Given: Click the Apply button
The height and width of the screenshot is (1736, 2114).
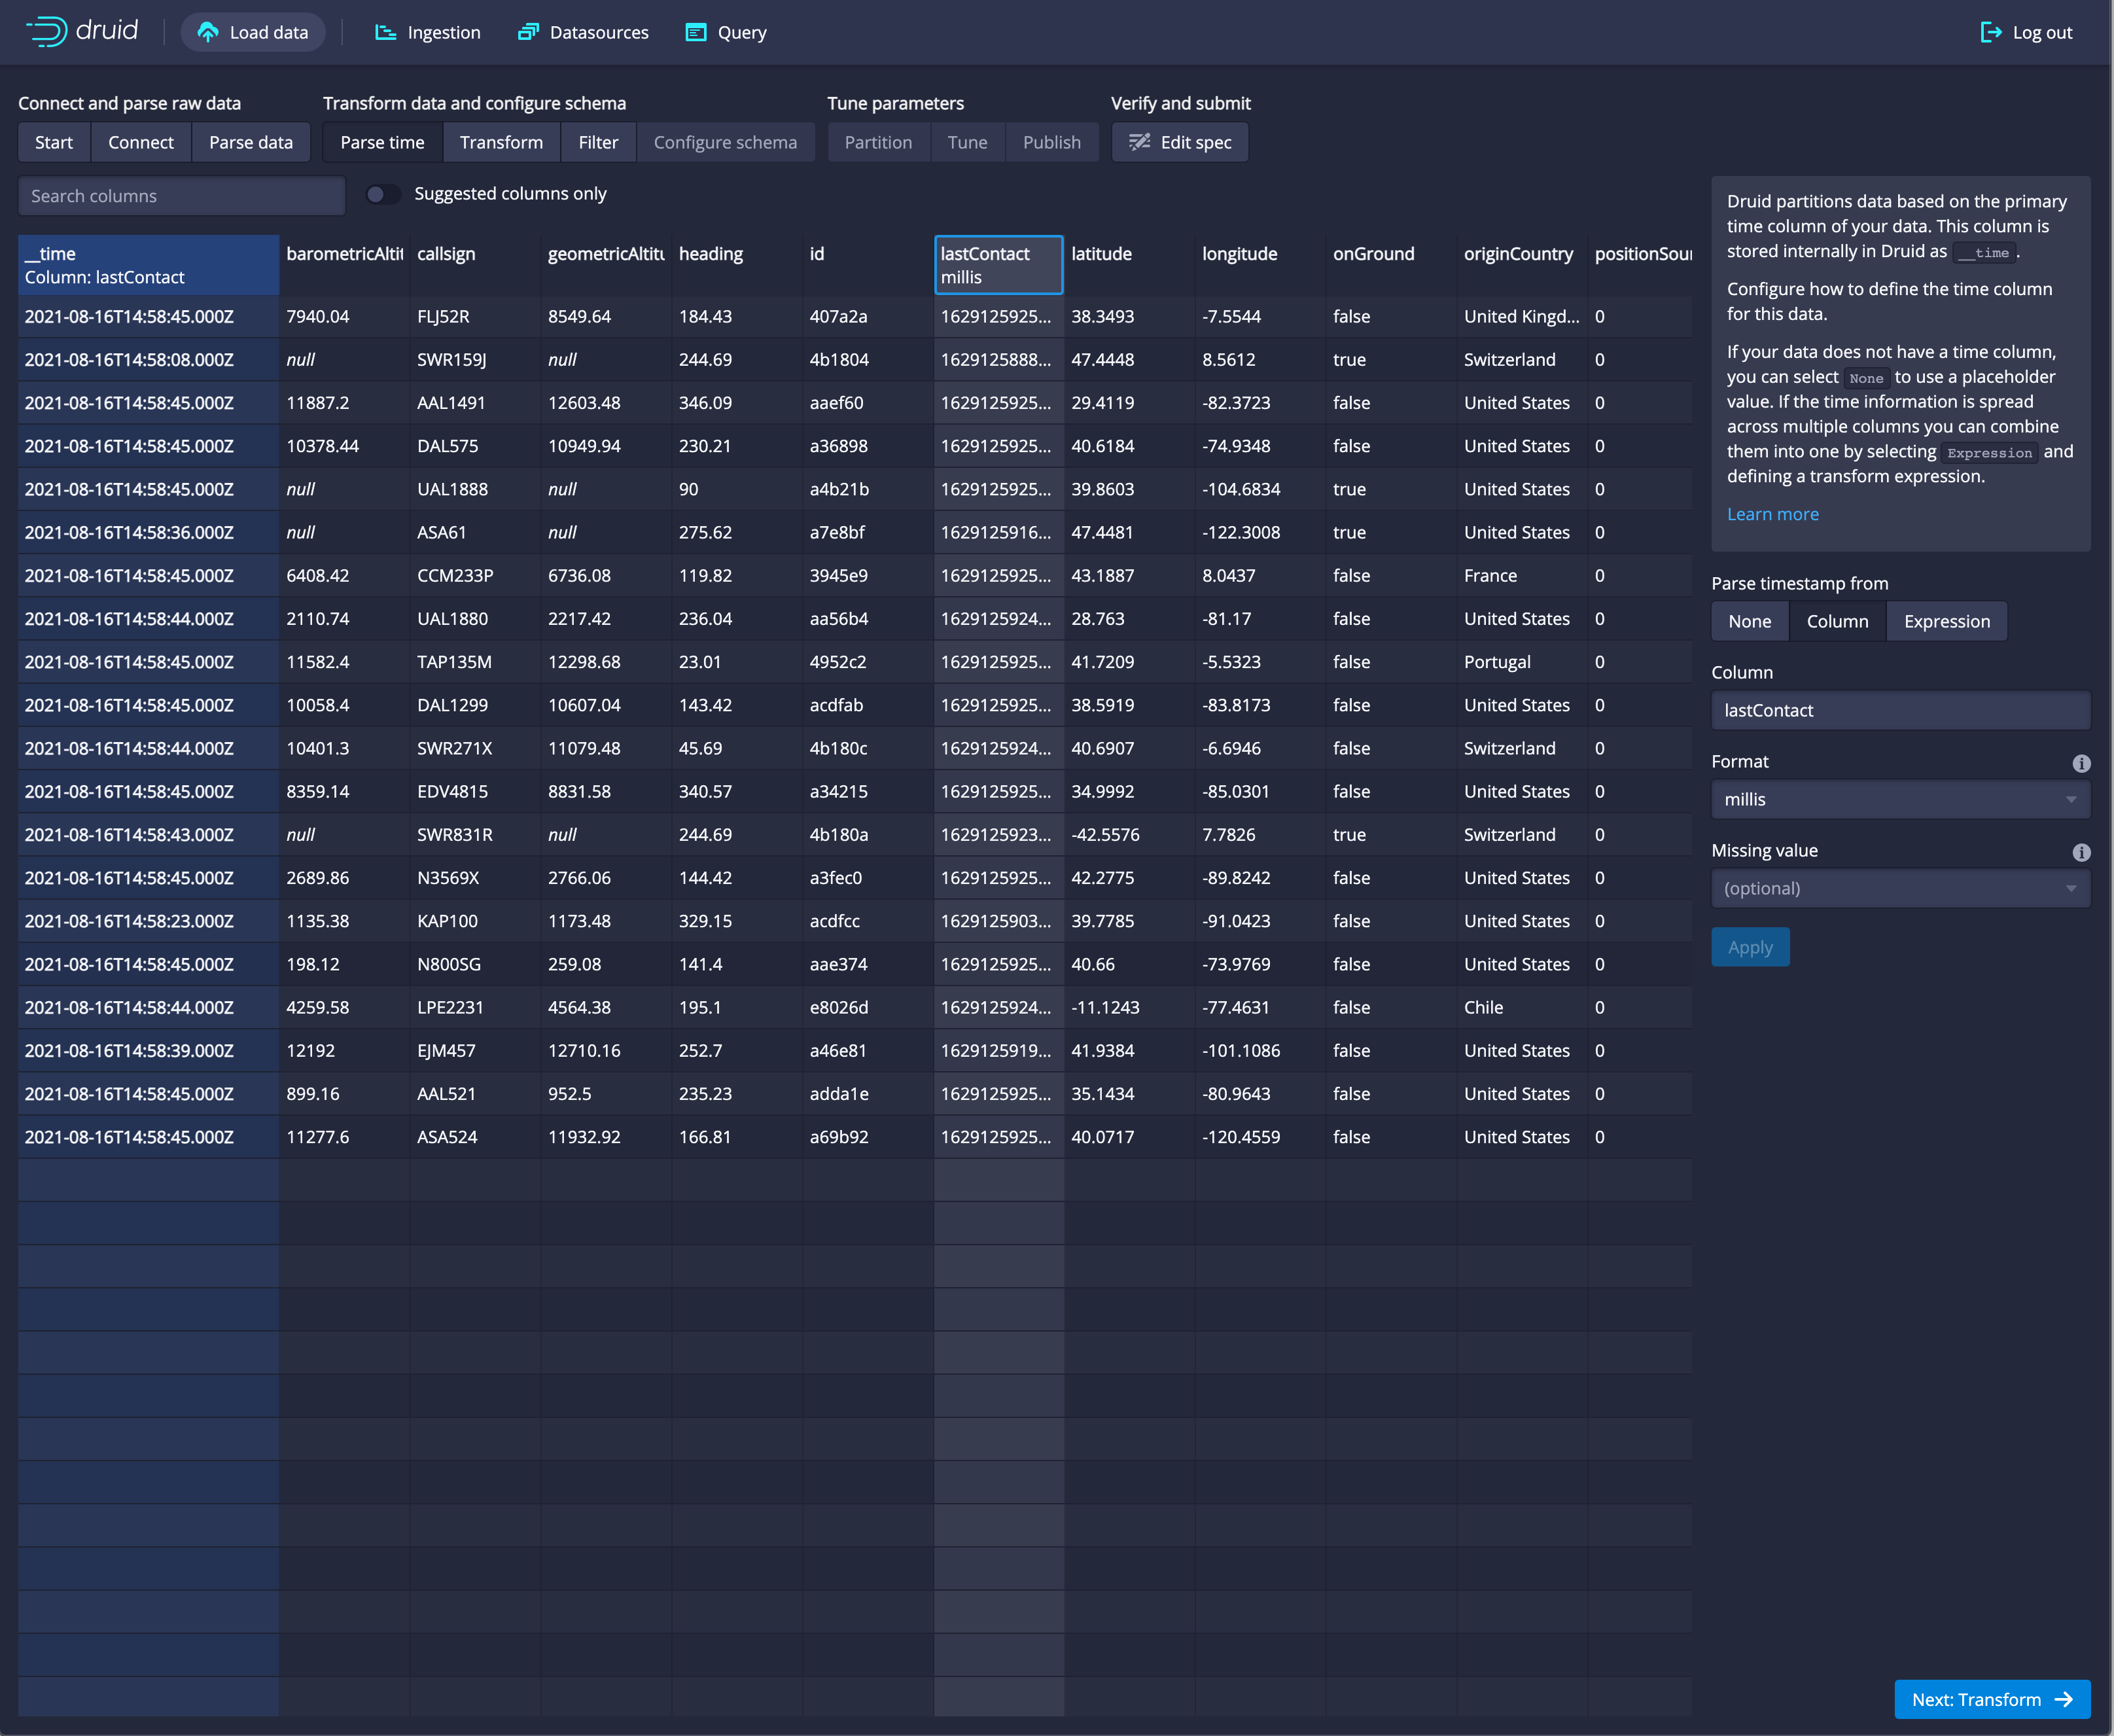Looking at the screenshot, I should [1750, 947].
